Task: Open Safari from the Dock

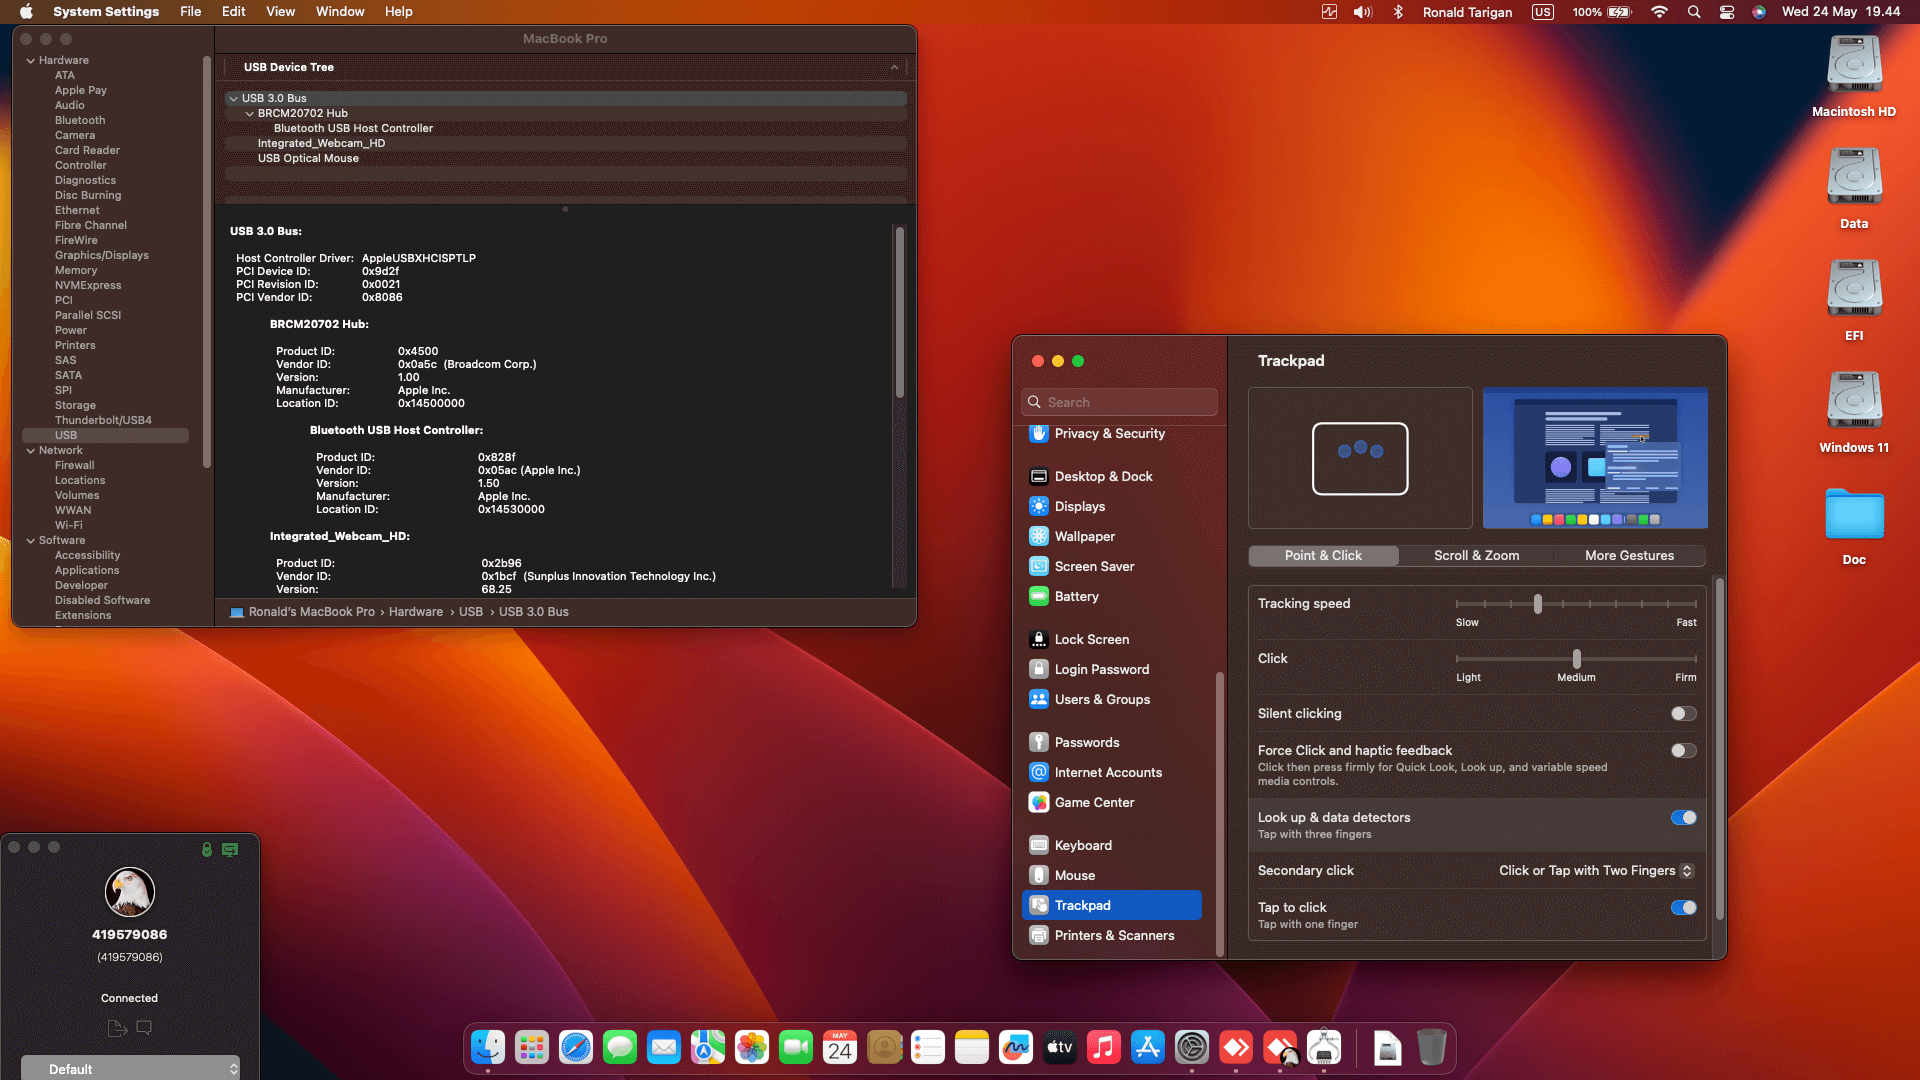Action: [x=576, y=1047]
